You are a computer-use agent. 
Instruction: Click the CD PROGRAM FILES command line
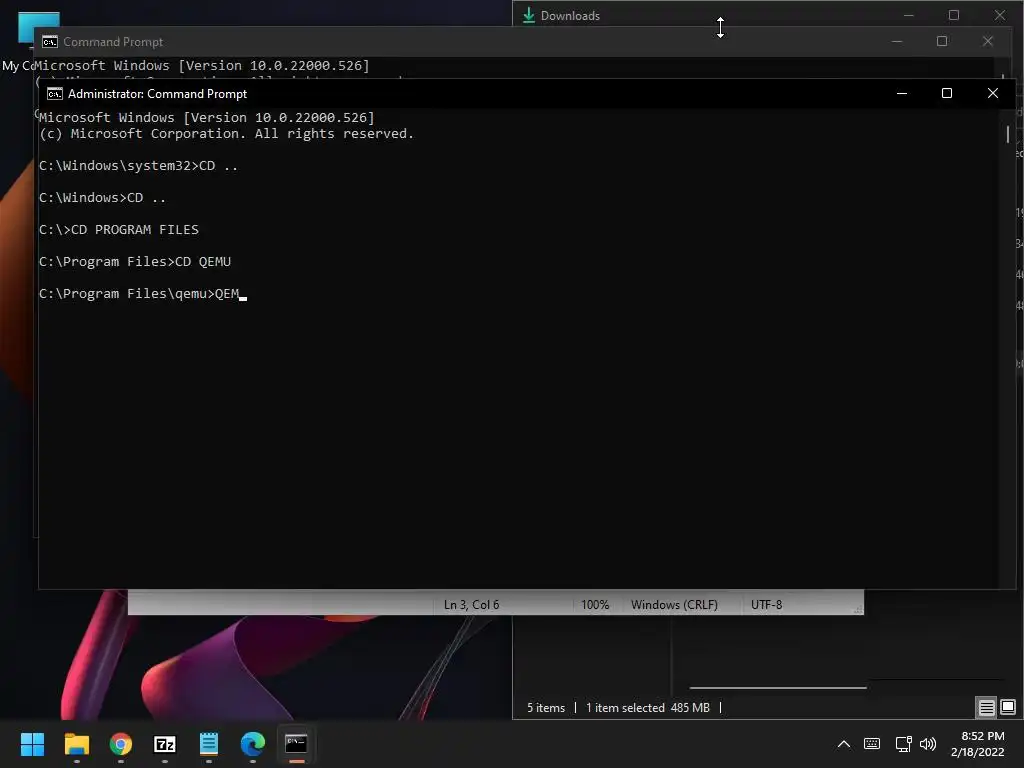point(119,230)
